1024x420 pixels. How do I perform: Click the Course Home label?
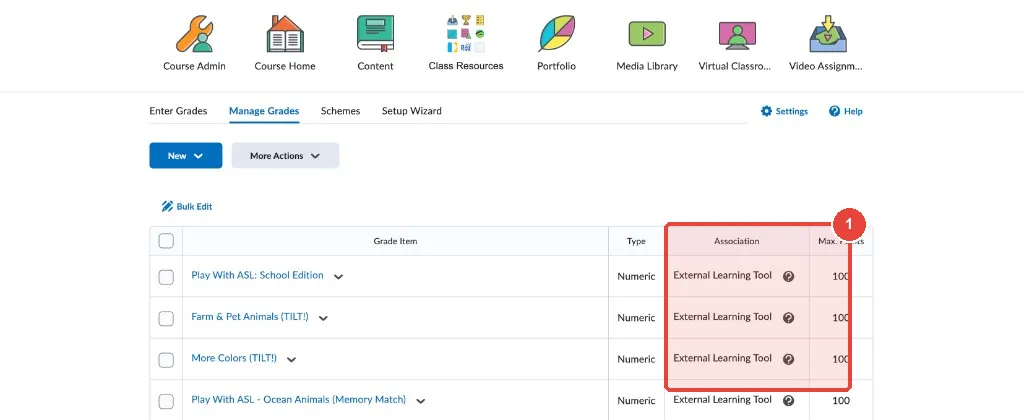(285, 66)
